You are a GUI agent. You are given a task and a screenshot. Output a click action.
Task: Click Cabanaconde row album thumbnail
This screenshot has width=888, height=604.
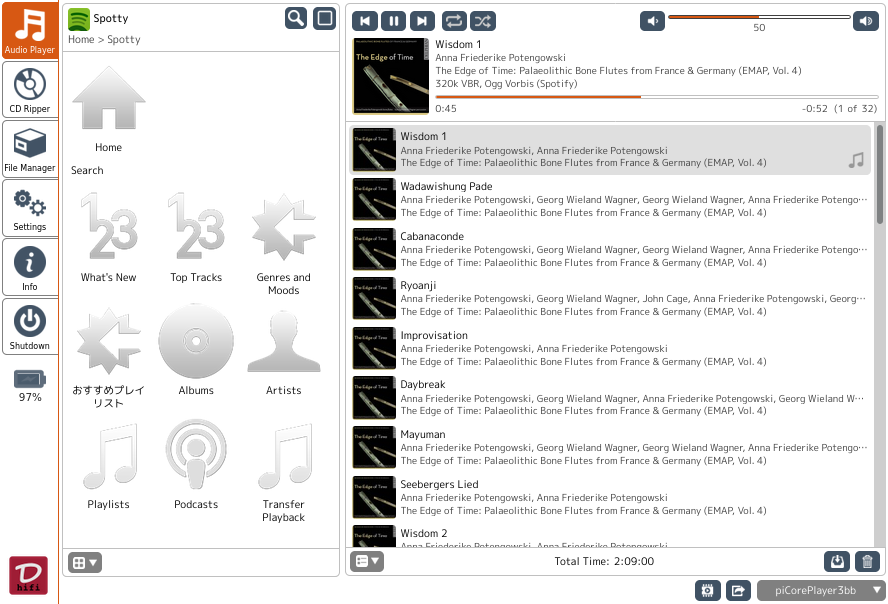(374, 249)
